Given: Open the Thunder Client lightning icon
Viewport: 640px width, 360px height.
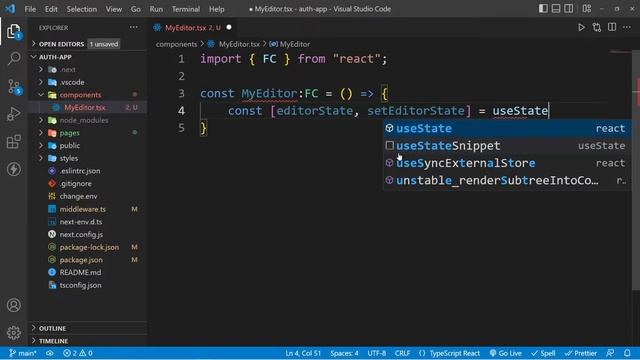Looking at the screenshot, I should 14,169.
